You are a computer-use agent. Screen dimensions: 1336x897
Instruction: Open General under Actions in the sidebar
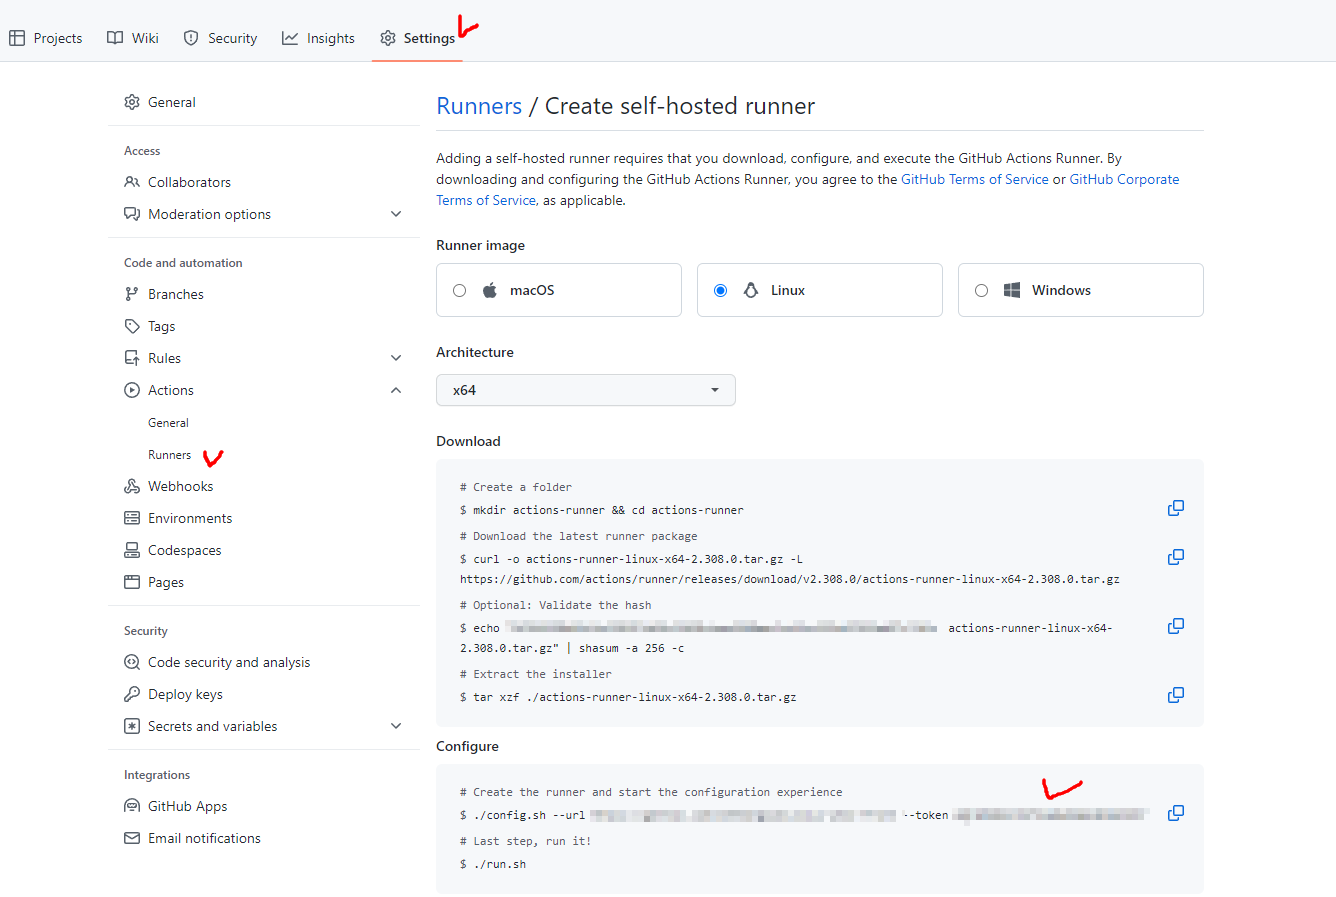168,423
